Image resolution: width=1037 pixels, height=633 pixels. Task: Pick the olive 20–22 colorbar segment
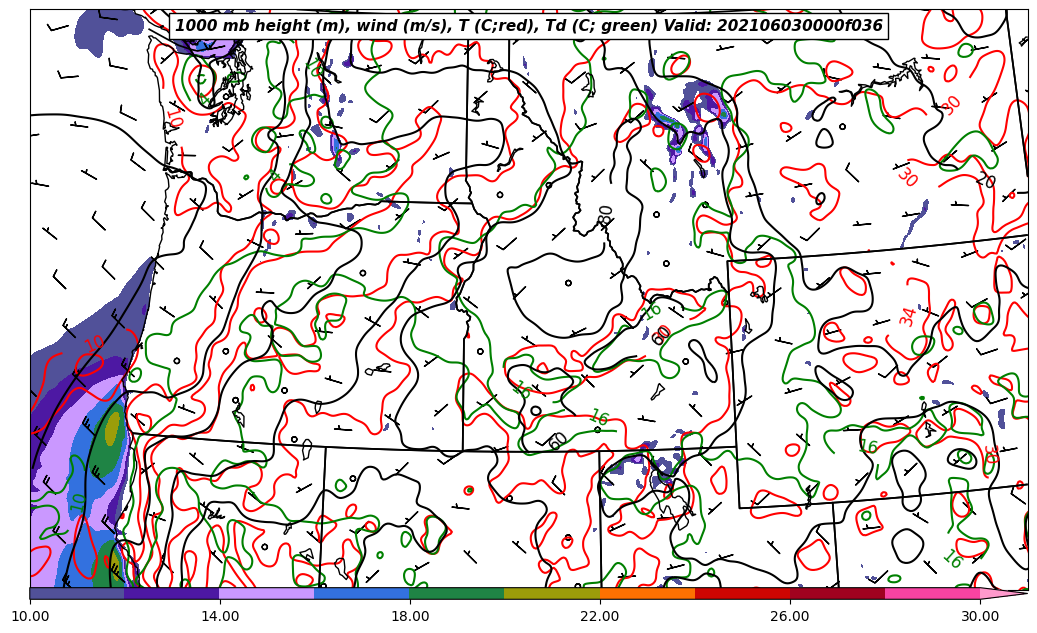552,593
